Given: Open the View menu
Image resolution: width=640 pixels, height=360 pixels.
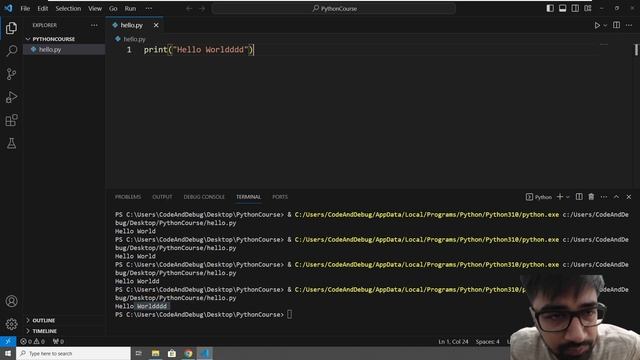Looking at the screenshot, I should (x=95, y=9).
